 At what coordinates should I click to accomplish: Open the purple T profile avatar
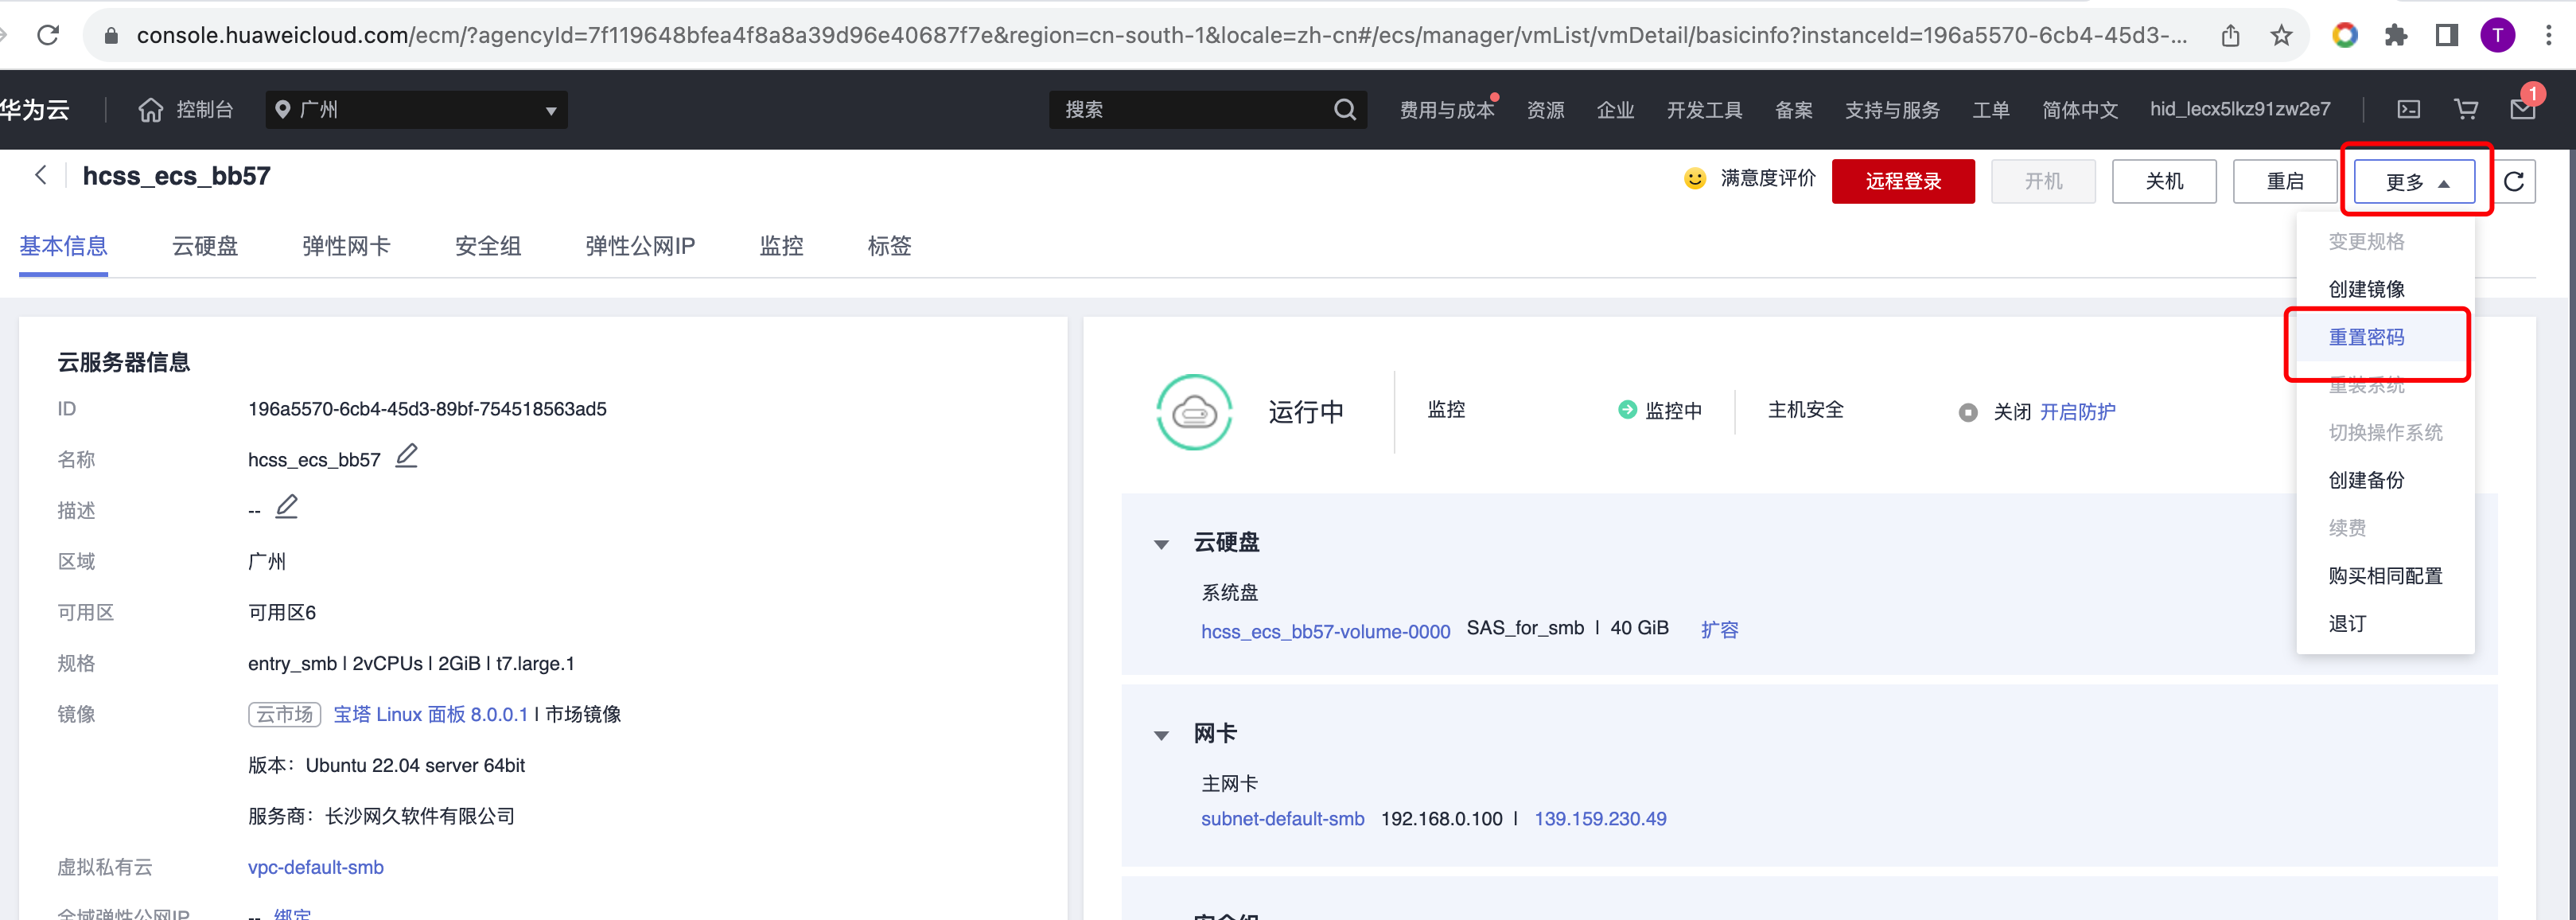click(2497, 36)
